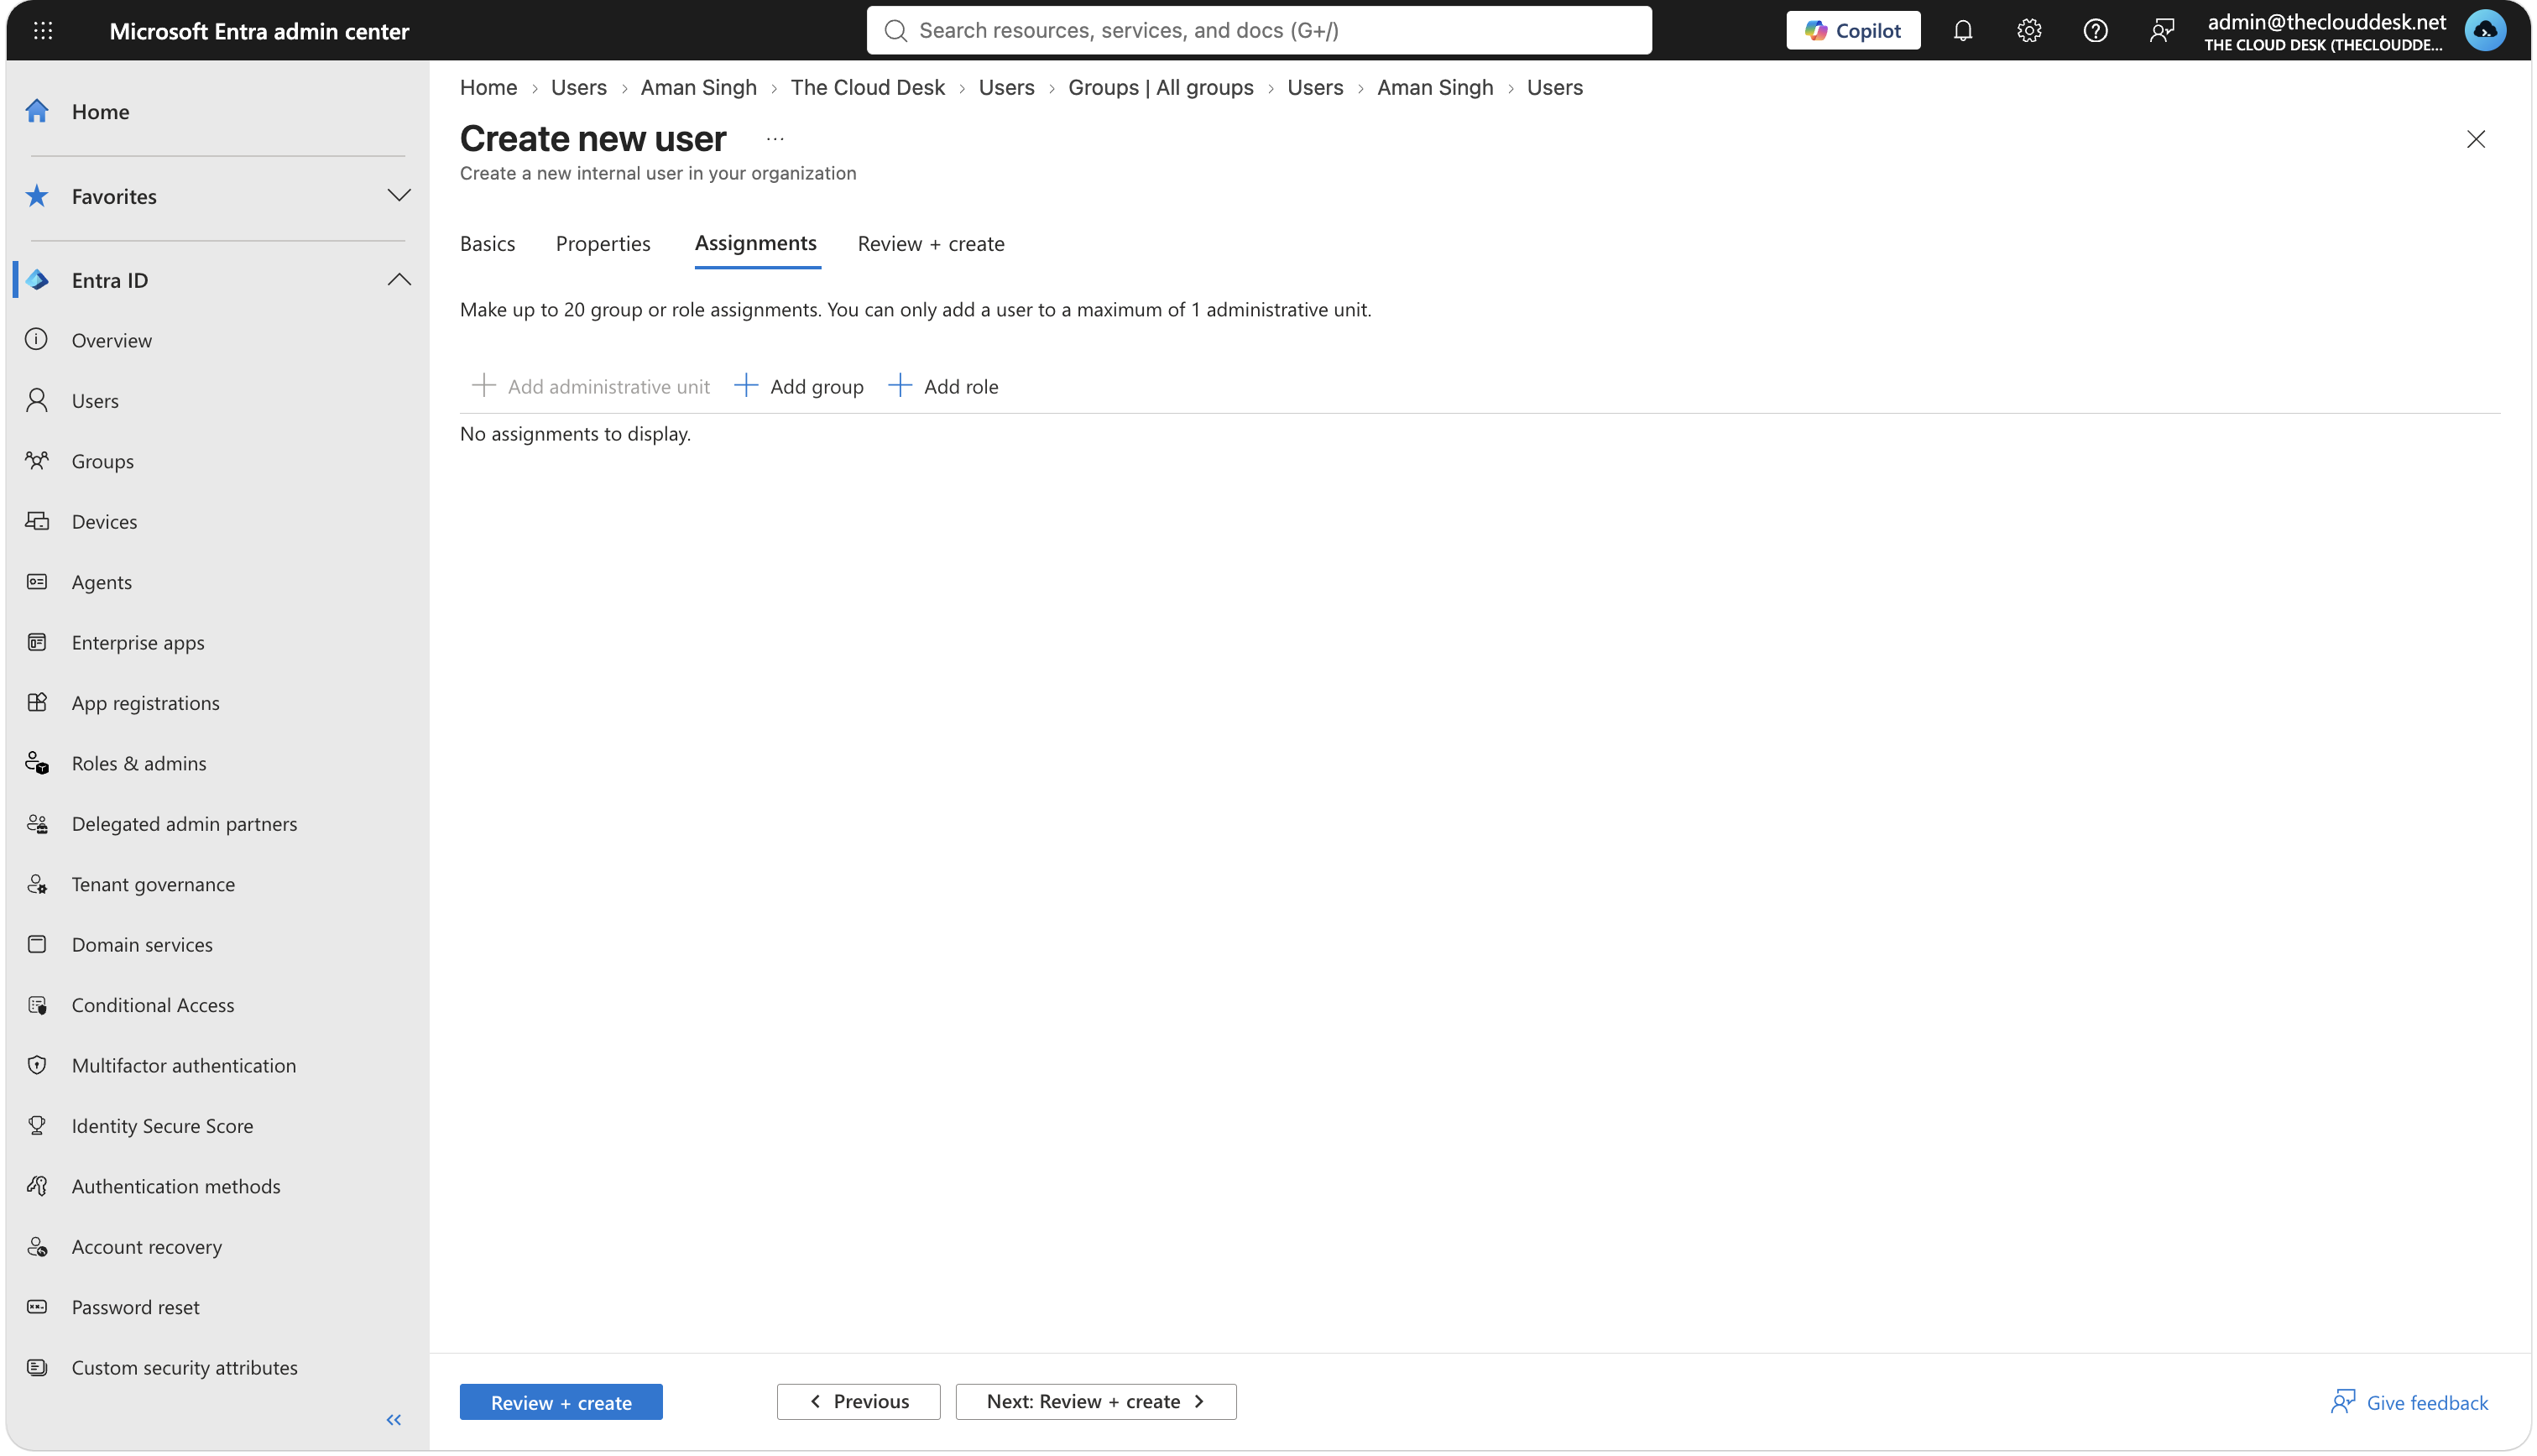Click the Home house icon in sidebar
Image resolution: width=2537 pixels, height=1456 pixels.
tap(37, 111)
